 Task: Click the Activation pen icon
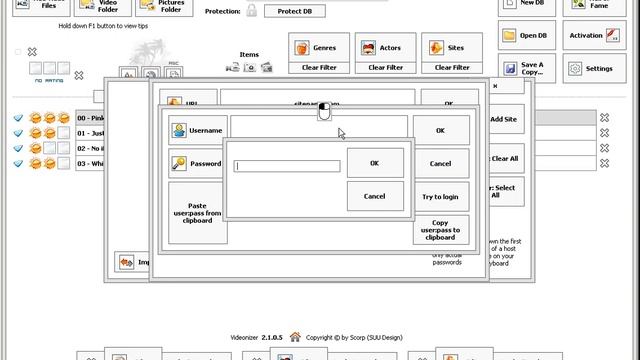(x=613, y=35)
